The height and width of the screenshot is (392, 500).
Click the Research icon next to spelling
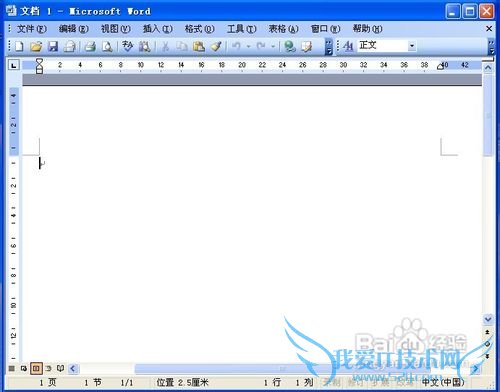point(145,46)
